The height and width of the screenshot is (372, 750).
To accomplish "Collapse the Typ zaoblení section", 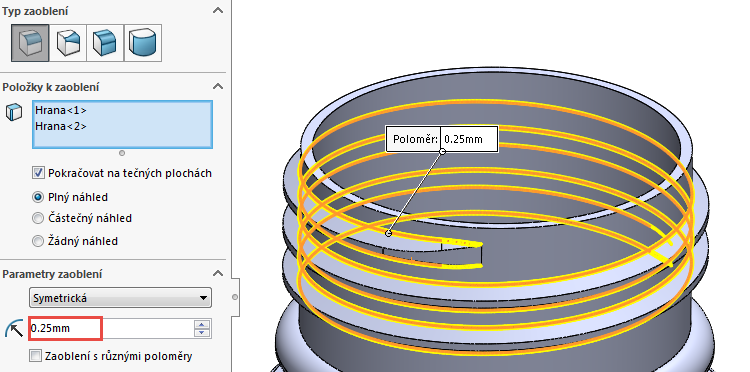I will pyautogui.click(x=218, y=11).
